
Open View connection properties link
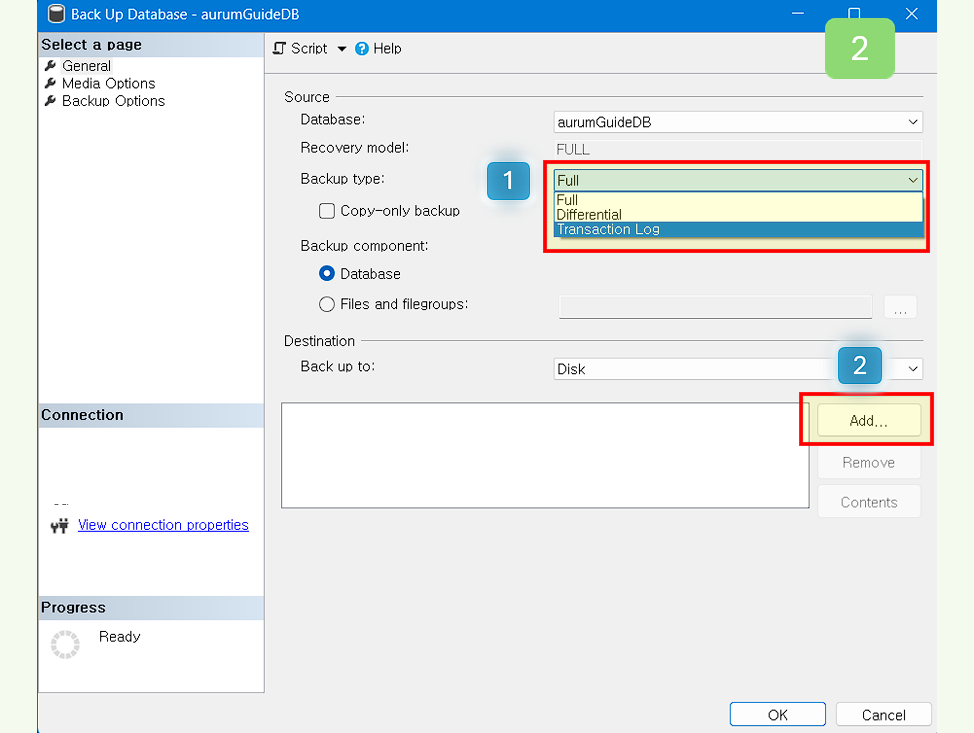click(x=163, y=525)
